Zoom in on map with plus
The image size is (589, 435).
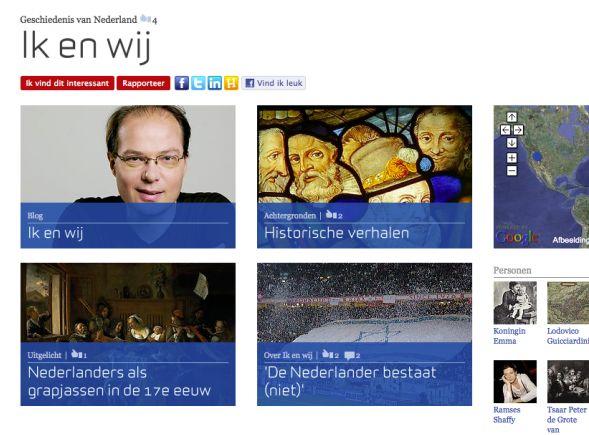tap(512, 158)
